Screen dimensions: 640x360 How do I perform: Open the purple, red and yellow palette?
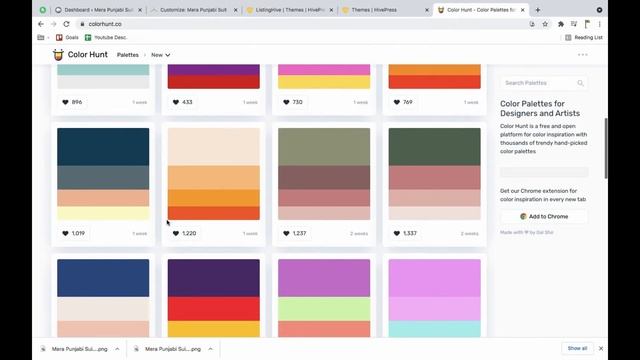[x=213, y=298]
